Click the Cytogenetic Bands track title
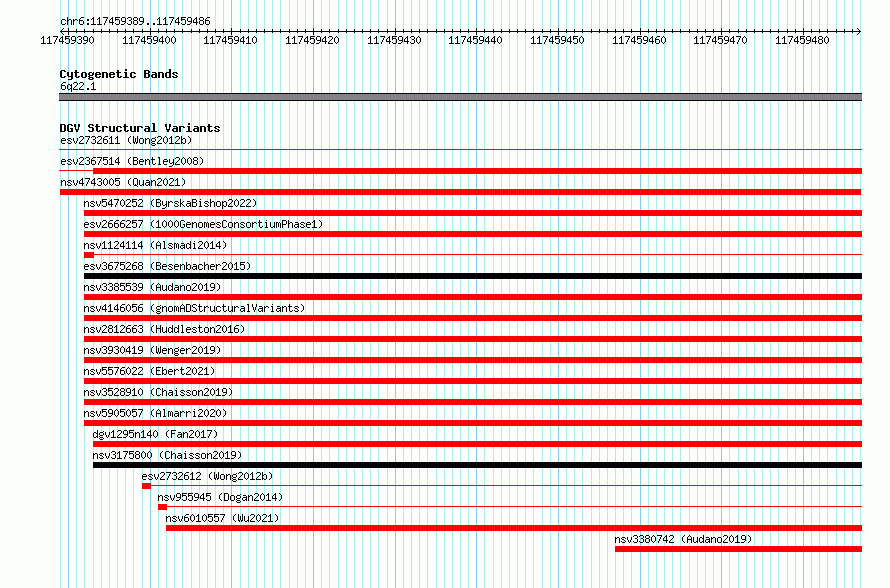 point(119,74)
